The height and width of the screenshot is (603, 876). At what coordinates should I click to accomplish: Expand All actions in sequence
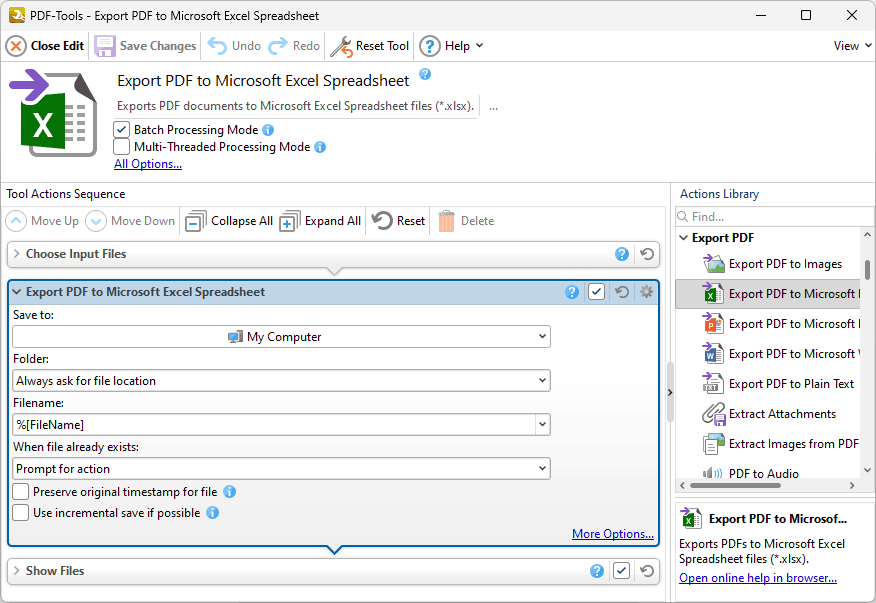click(321, 221)
